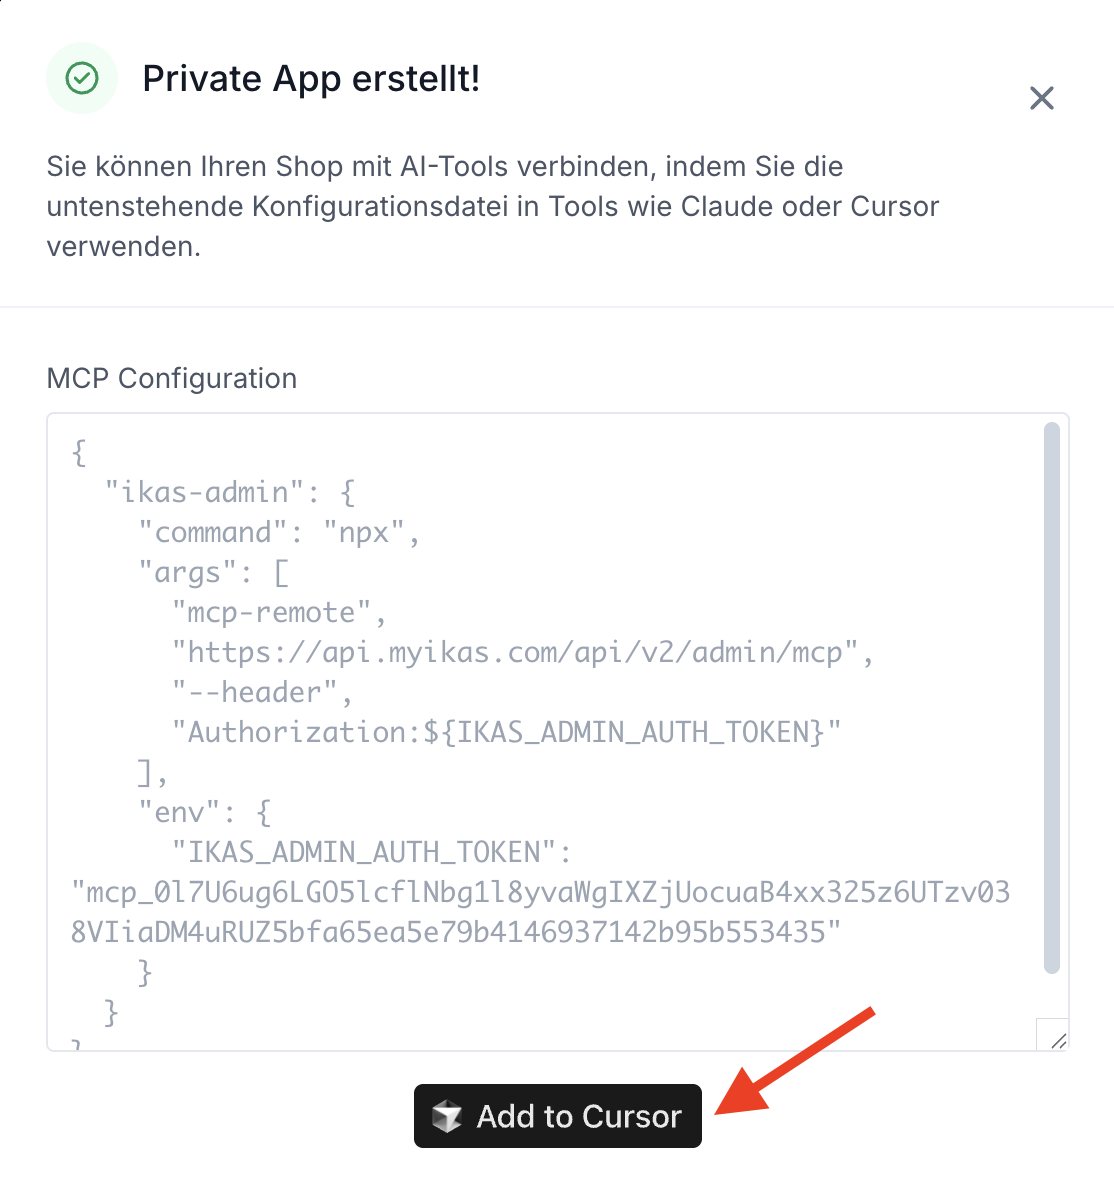
Task: Click the "command": "npx" line
Action: [279, 532]
